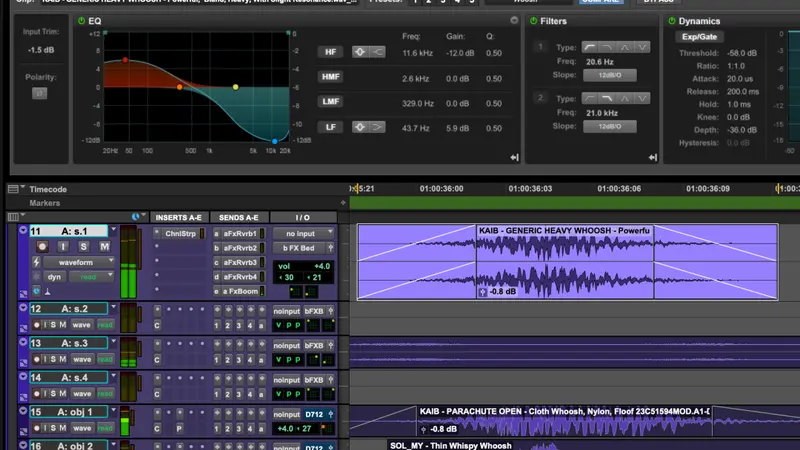Record-enable track 11 A: s.1

pyautogui.click(x=42, y=247)
